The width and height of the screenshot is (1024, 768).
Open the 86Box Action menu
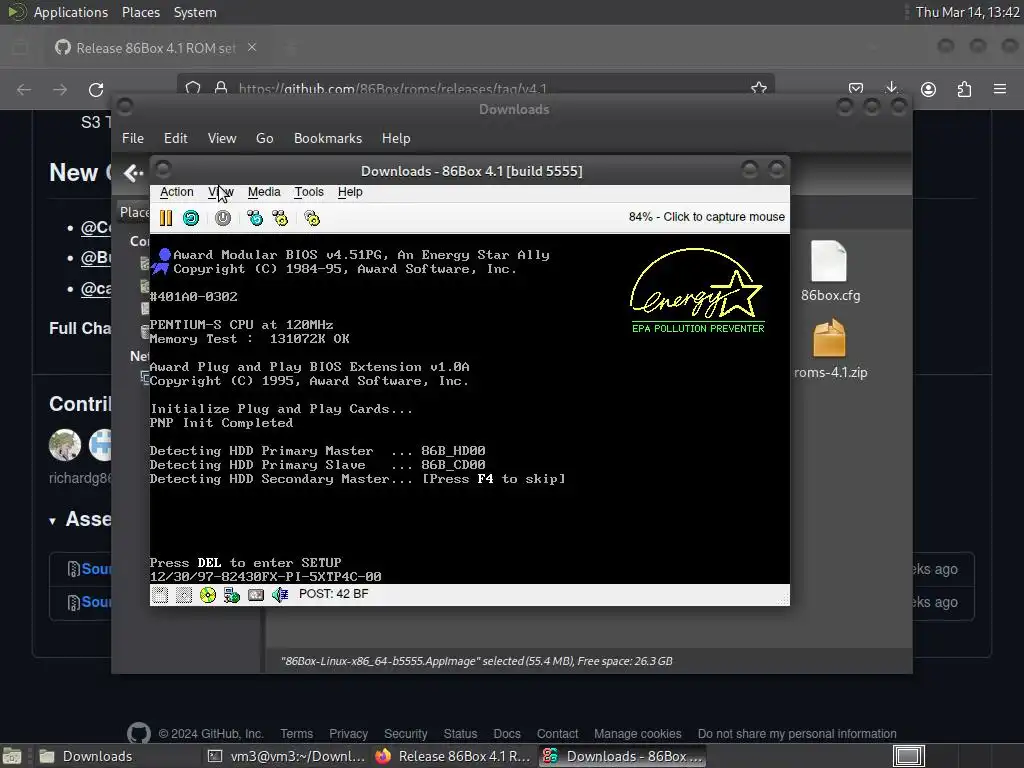[x=176, y=192]
